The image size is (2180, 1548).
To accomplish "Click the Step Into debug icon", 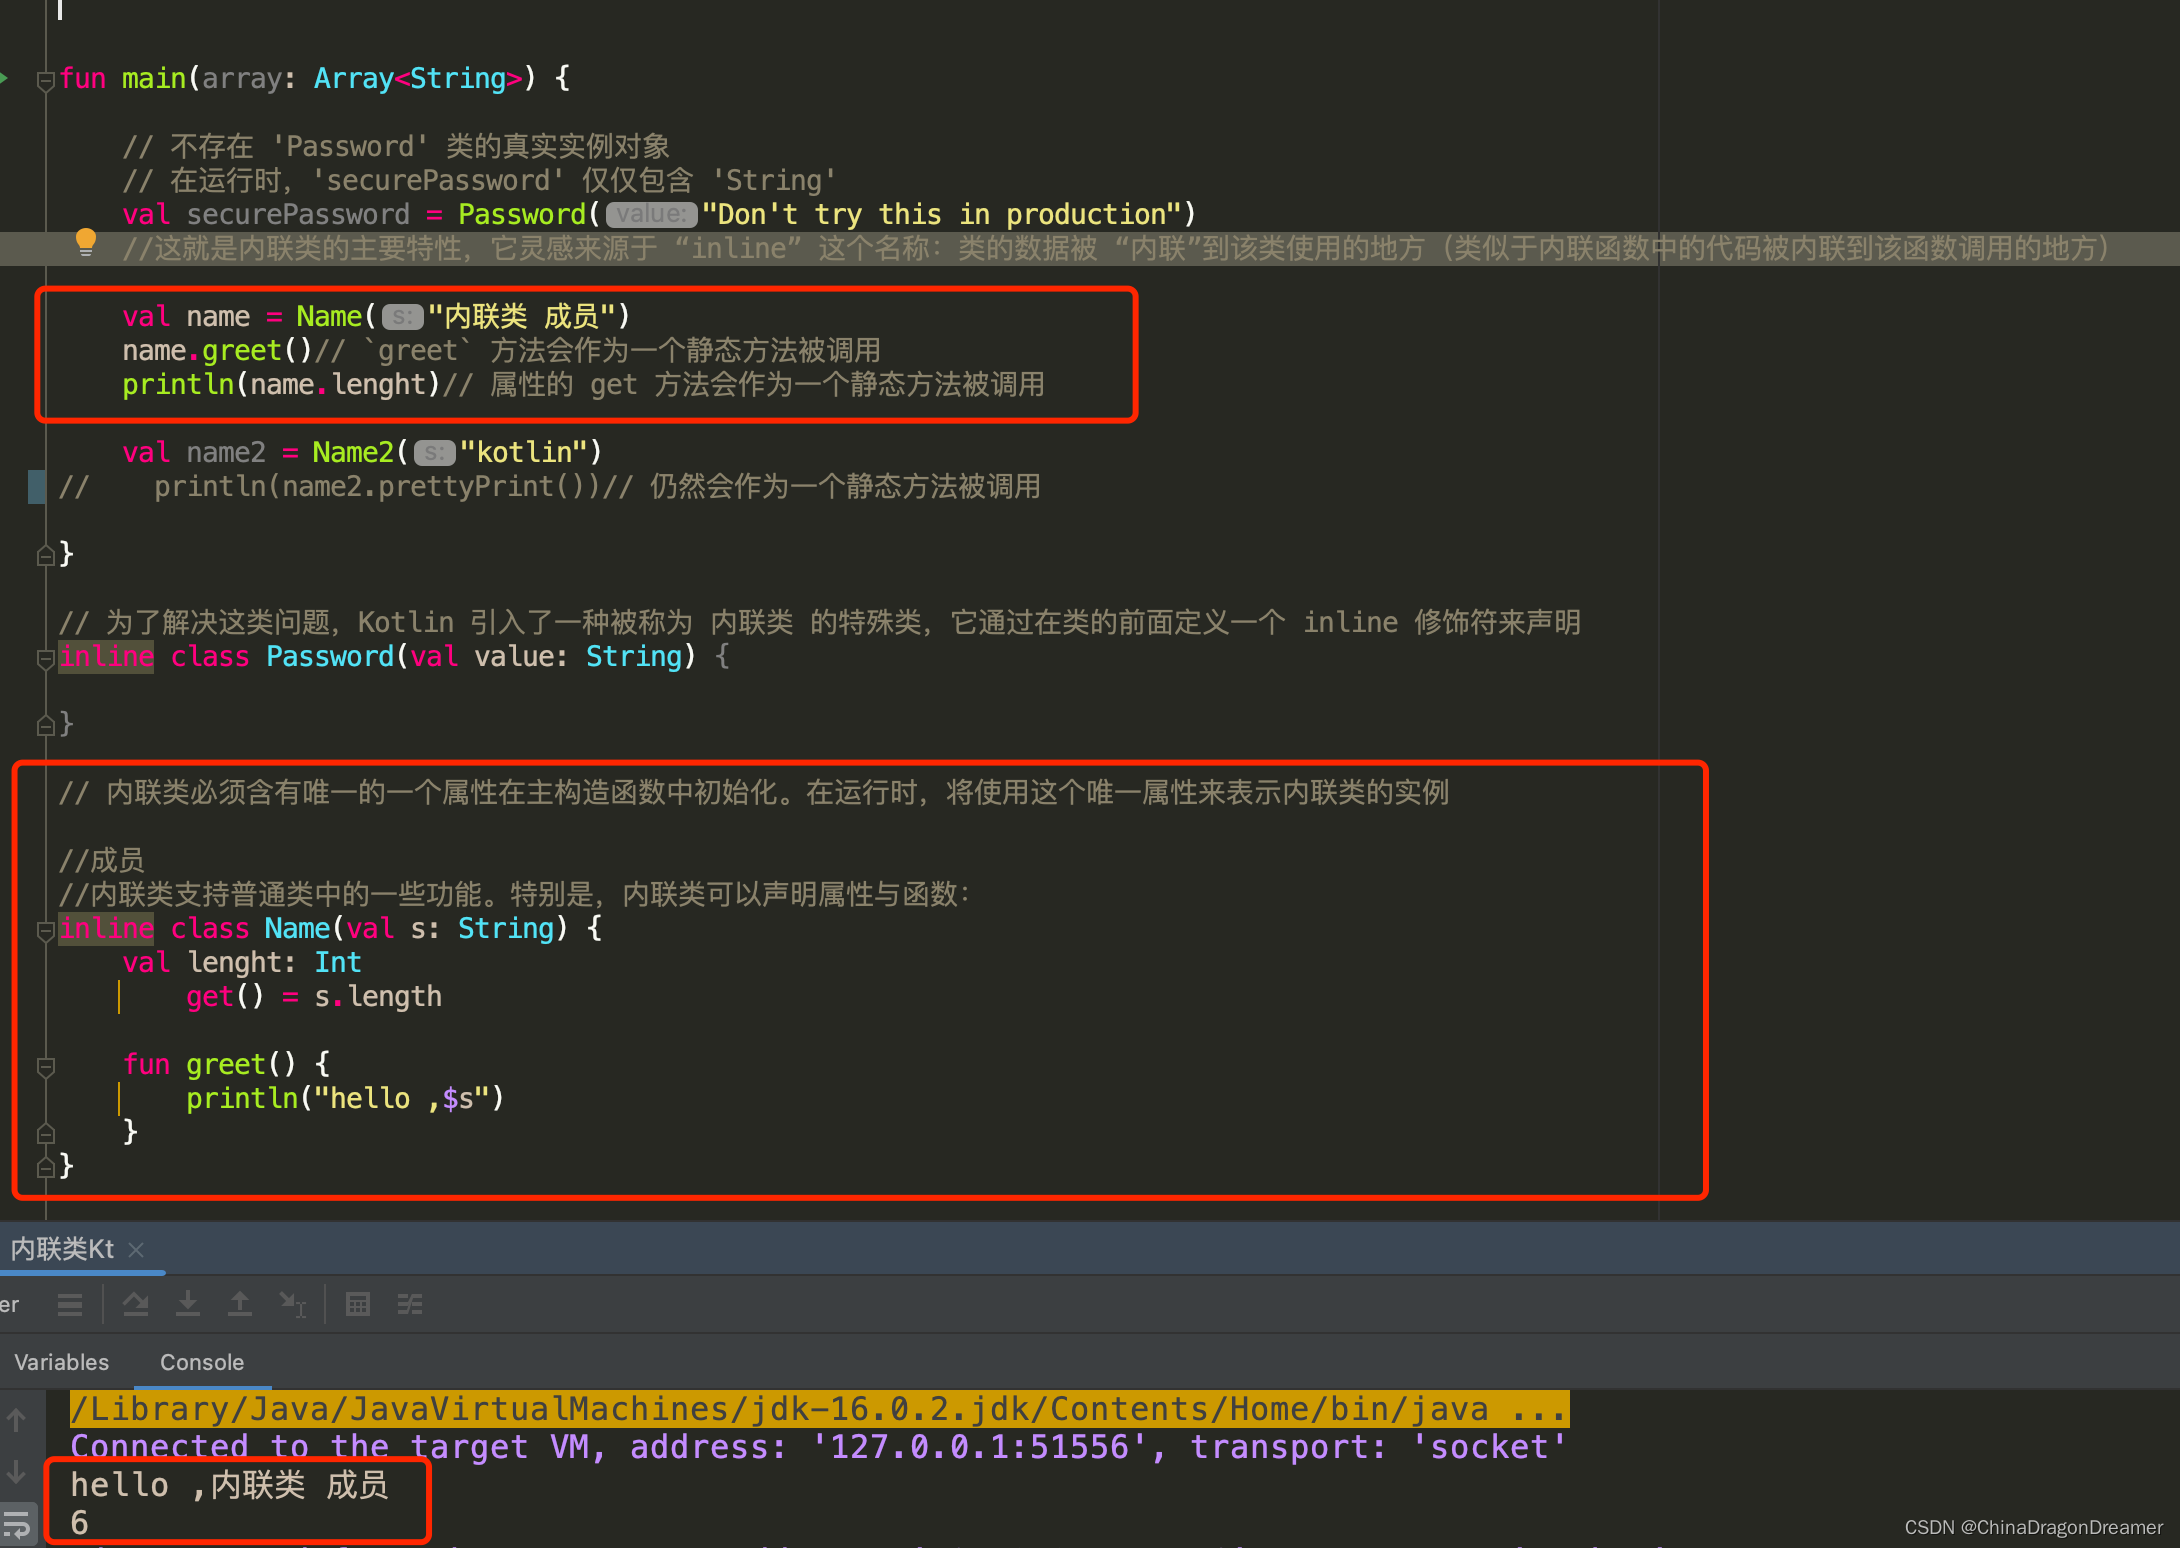I will tap(187, 1304).
